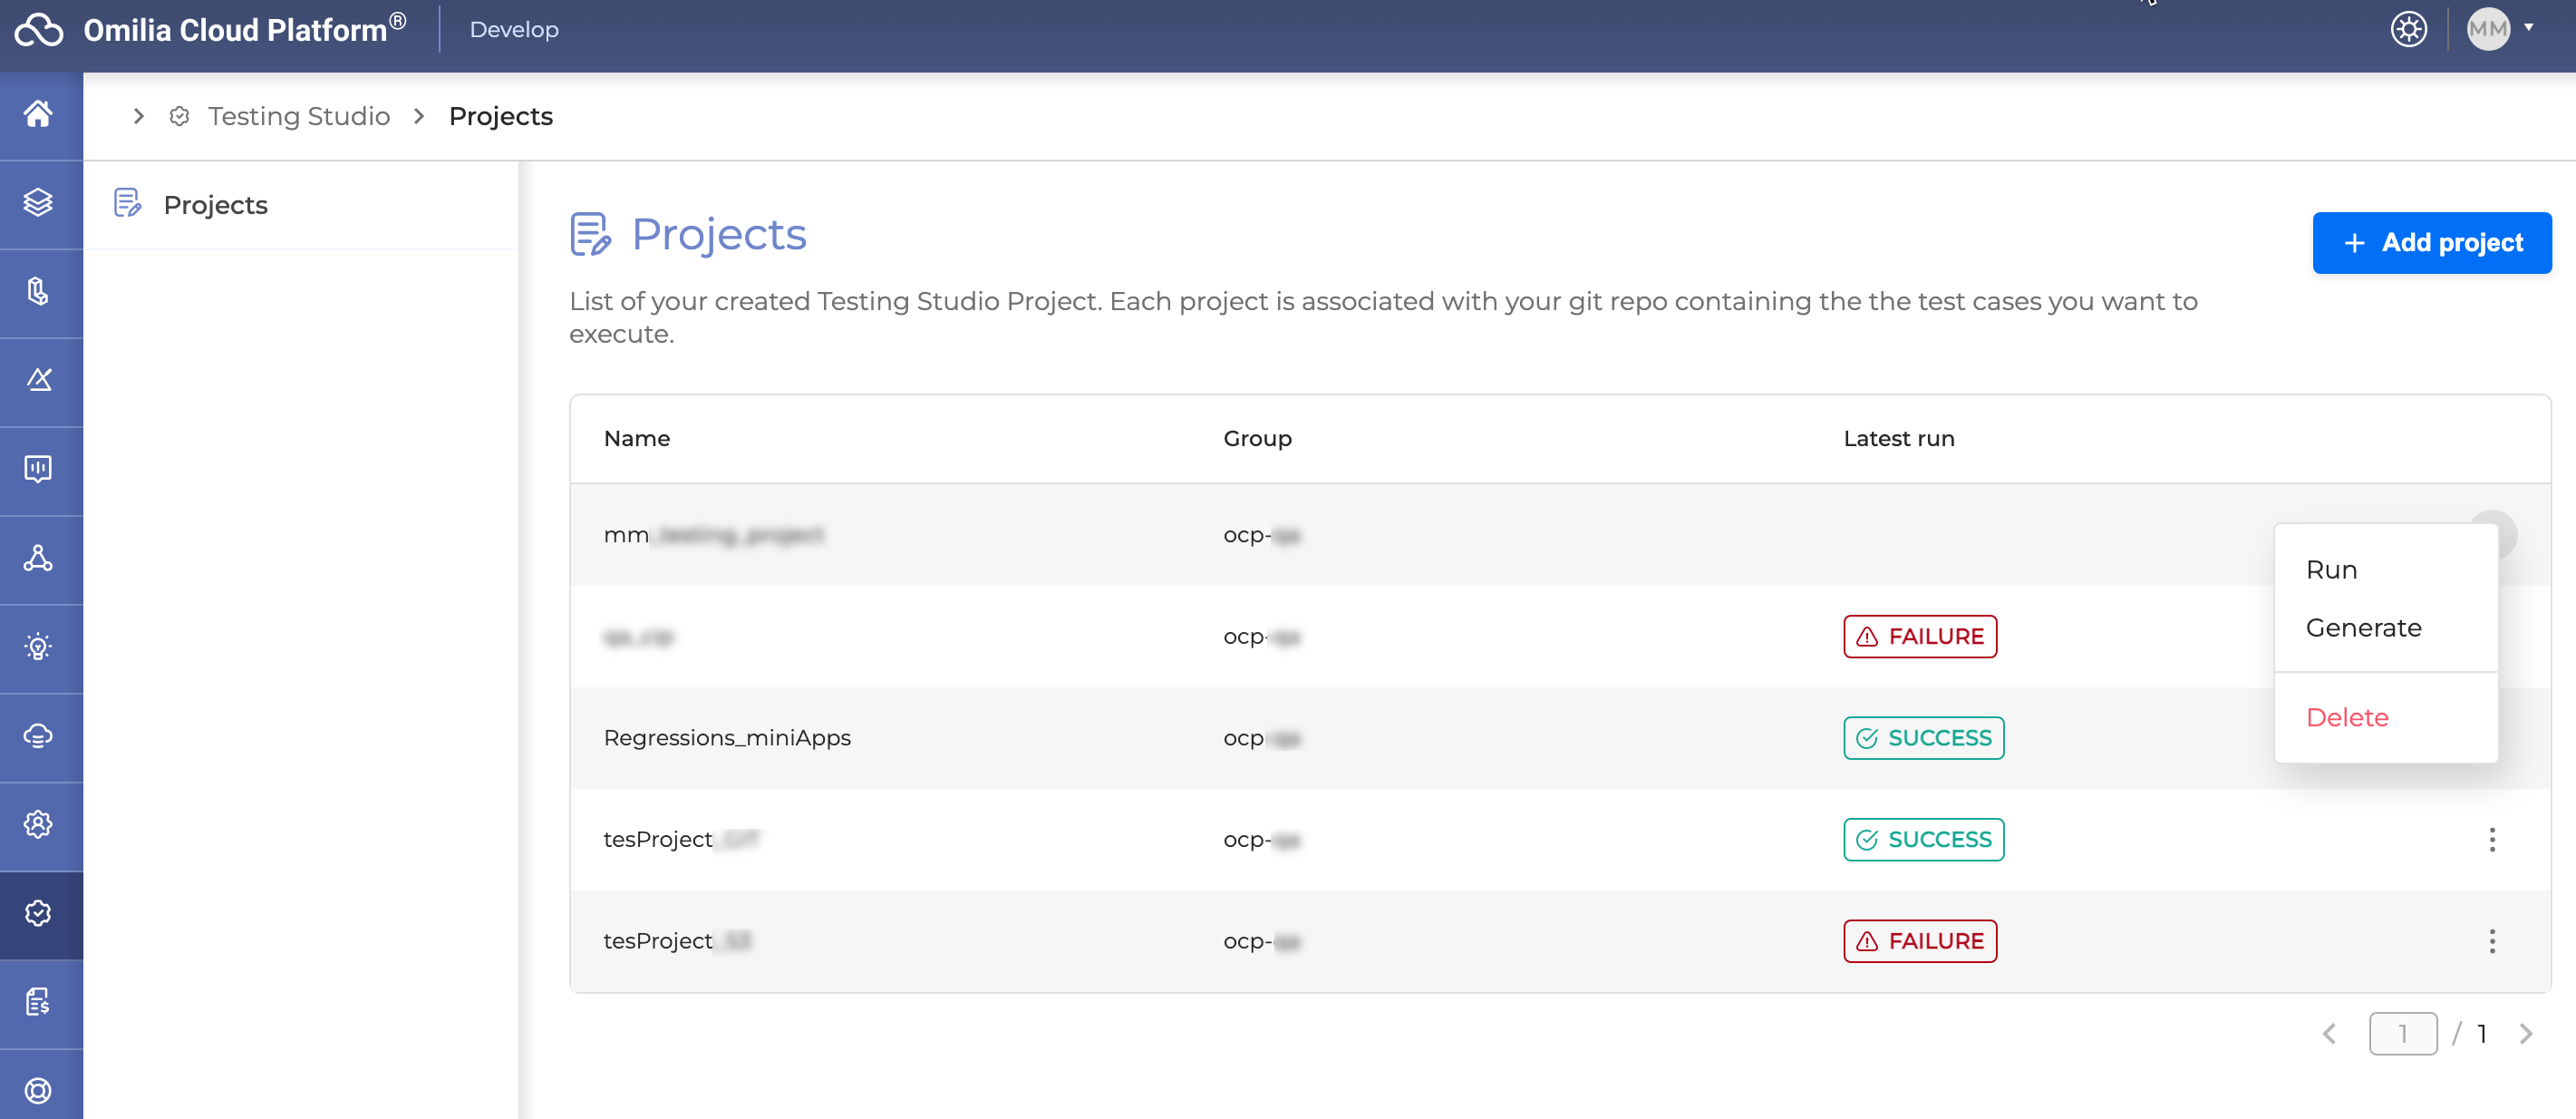Open the lightbulb insights sidebar icon
Image resolution: width=2576 pixels, height=1119 pixels.
38,647
